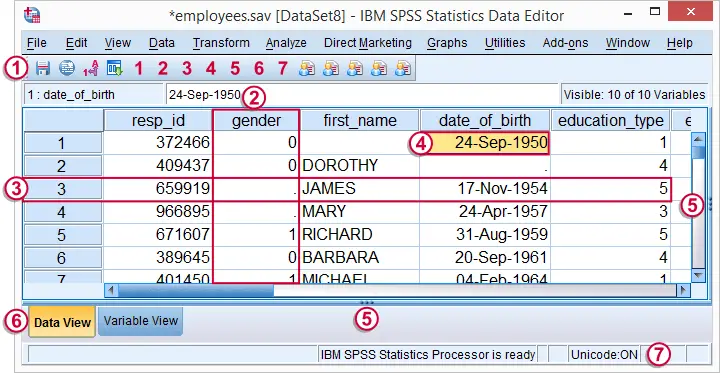
Task: Select row number 1 header
Action: [x=63, y=143]
